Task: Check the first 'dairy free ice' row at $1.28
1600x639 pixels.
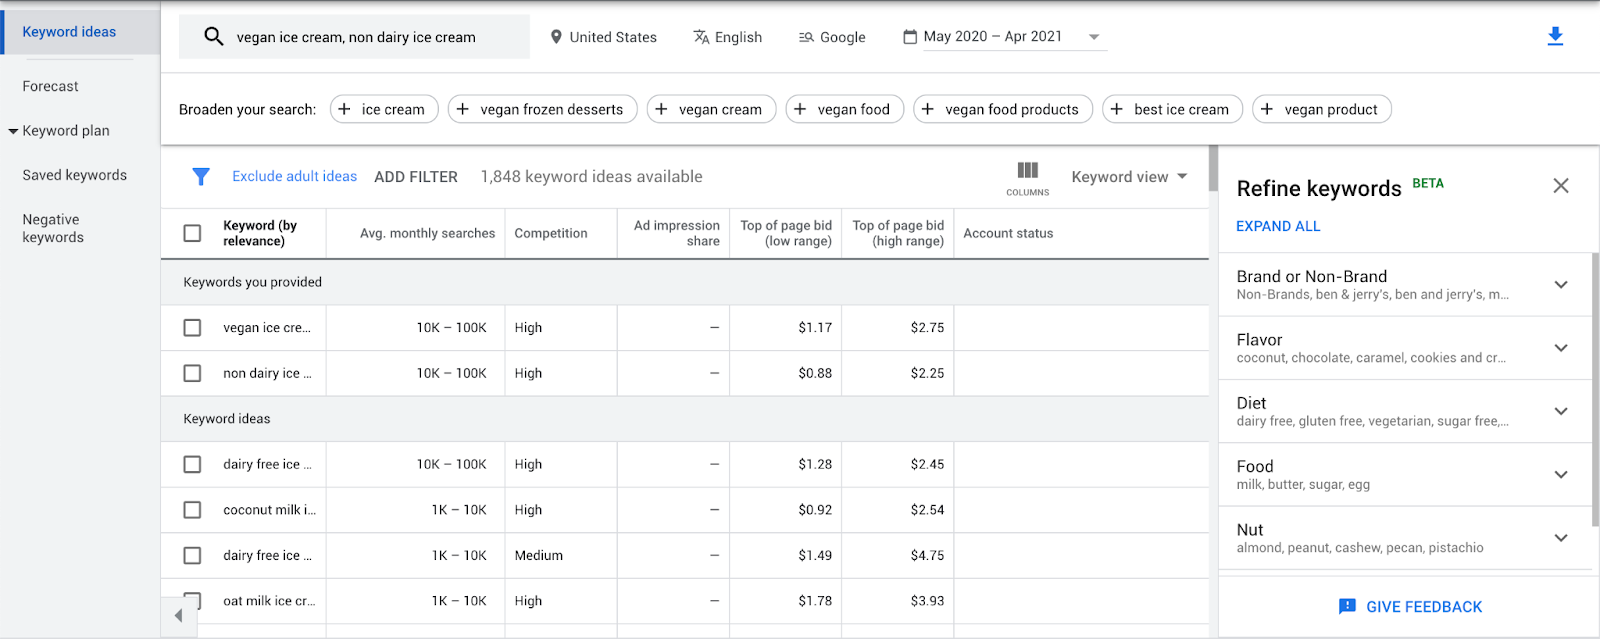Action: coord(192,464)
